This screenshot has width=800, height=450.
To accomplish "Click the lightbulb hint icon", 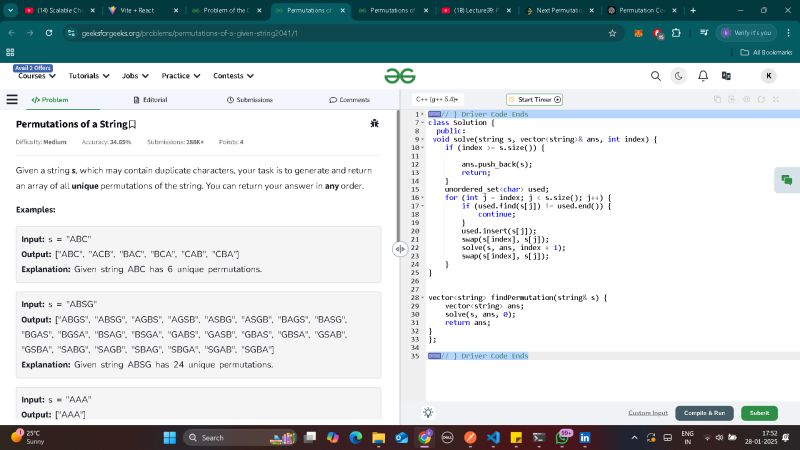I will (x=428, y=412).
